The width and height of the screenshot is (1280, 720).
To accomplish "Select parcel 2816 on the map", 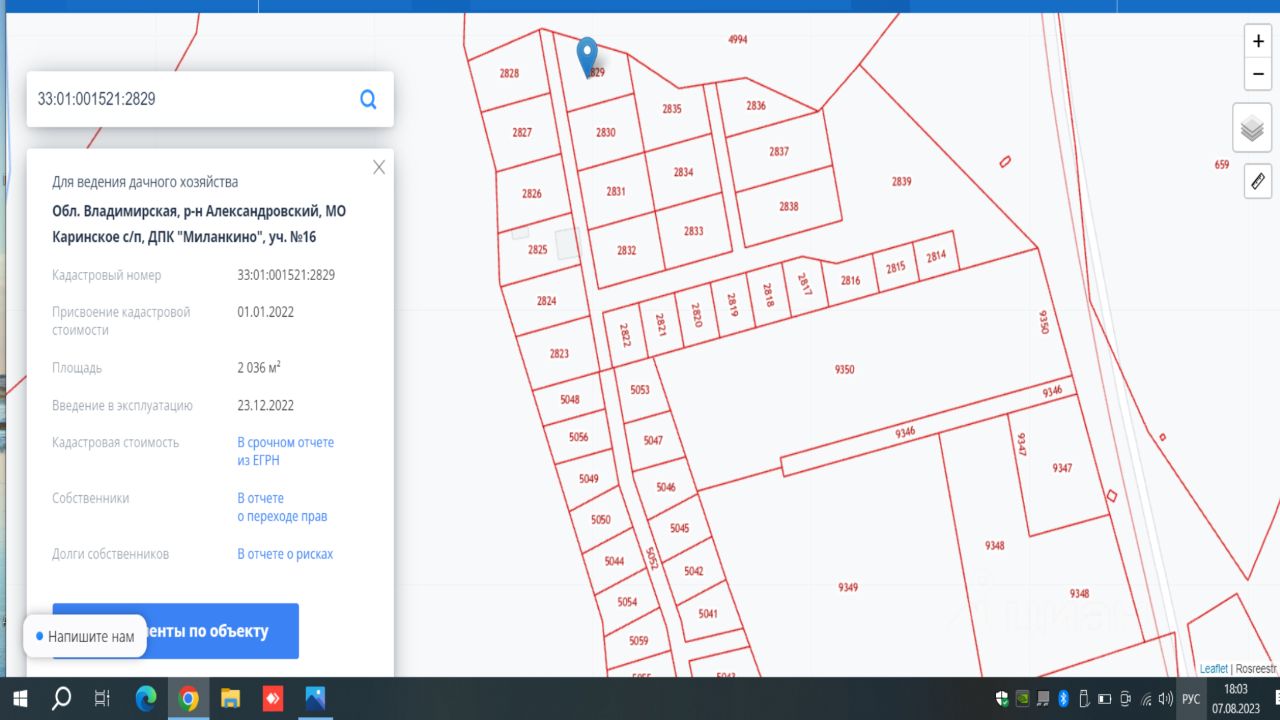I will tap(850, 281).
